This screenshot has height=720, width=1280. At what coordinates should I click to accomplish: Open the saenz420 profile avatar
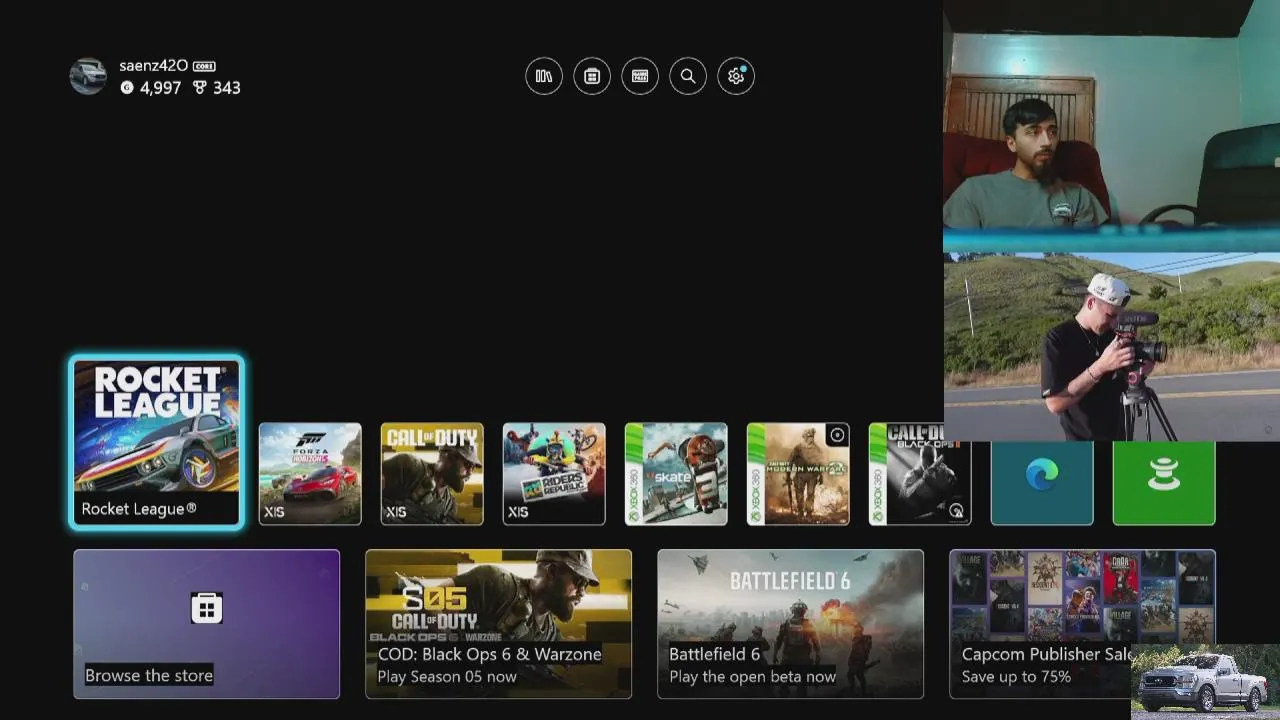88,76
